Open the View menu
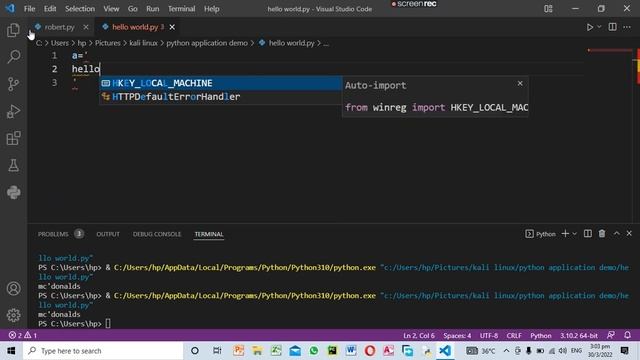The width and height of the screenshot is (640, 360). (x=111, y=9)
